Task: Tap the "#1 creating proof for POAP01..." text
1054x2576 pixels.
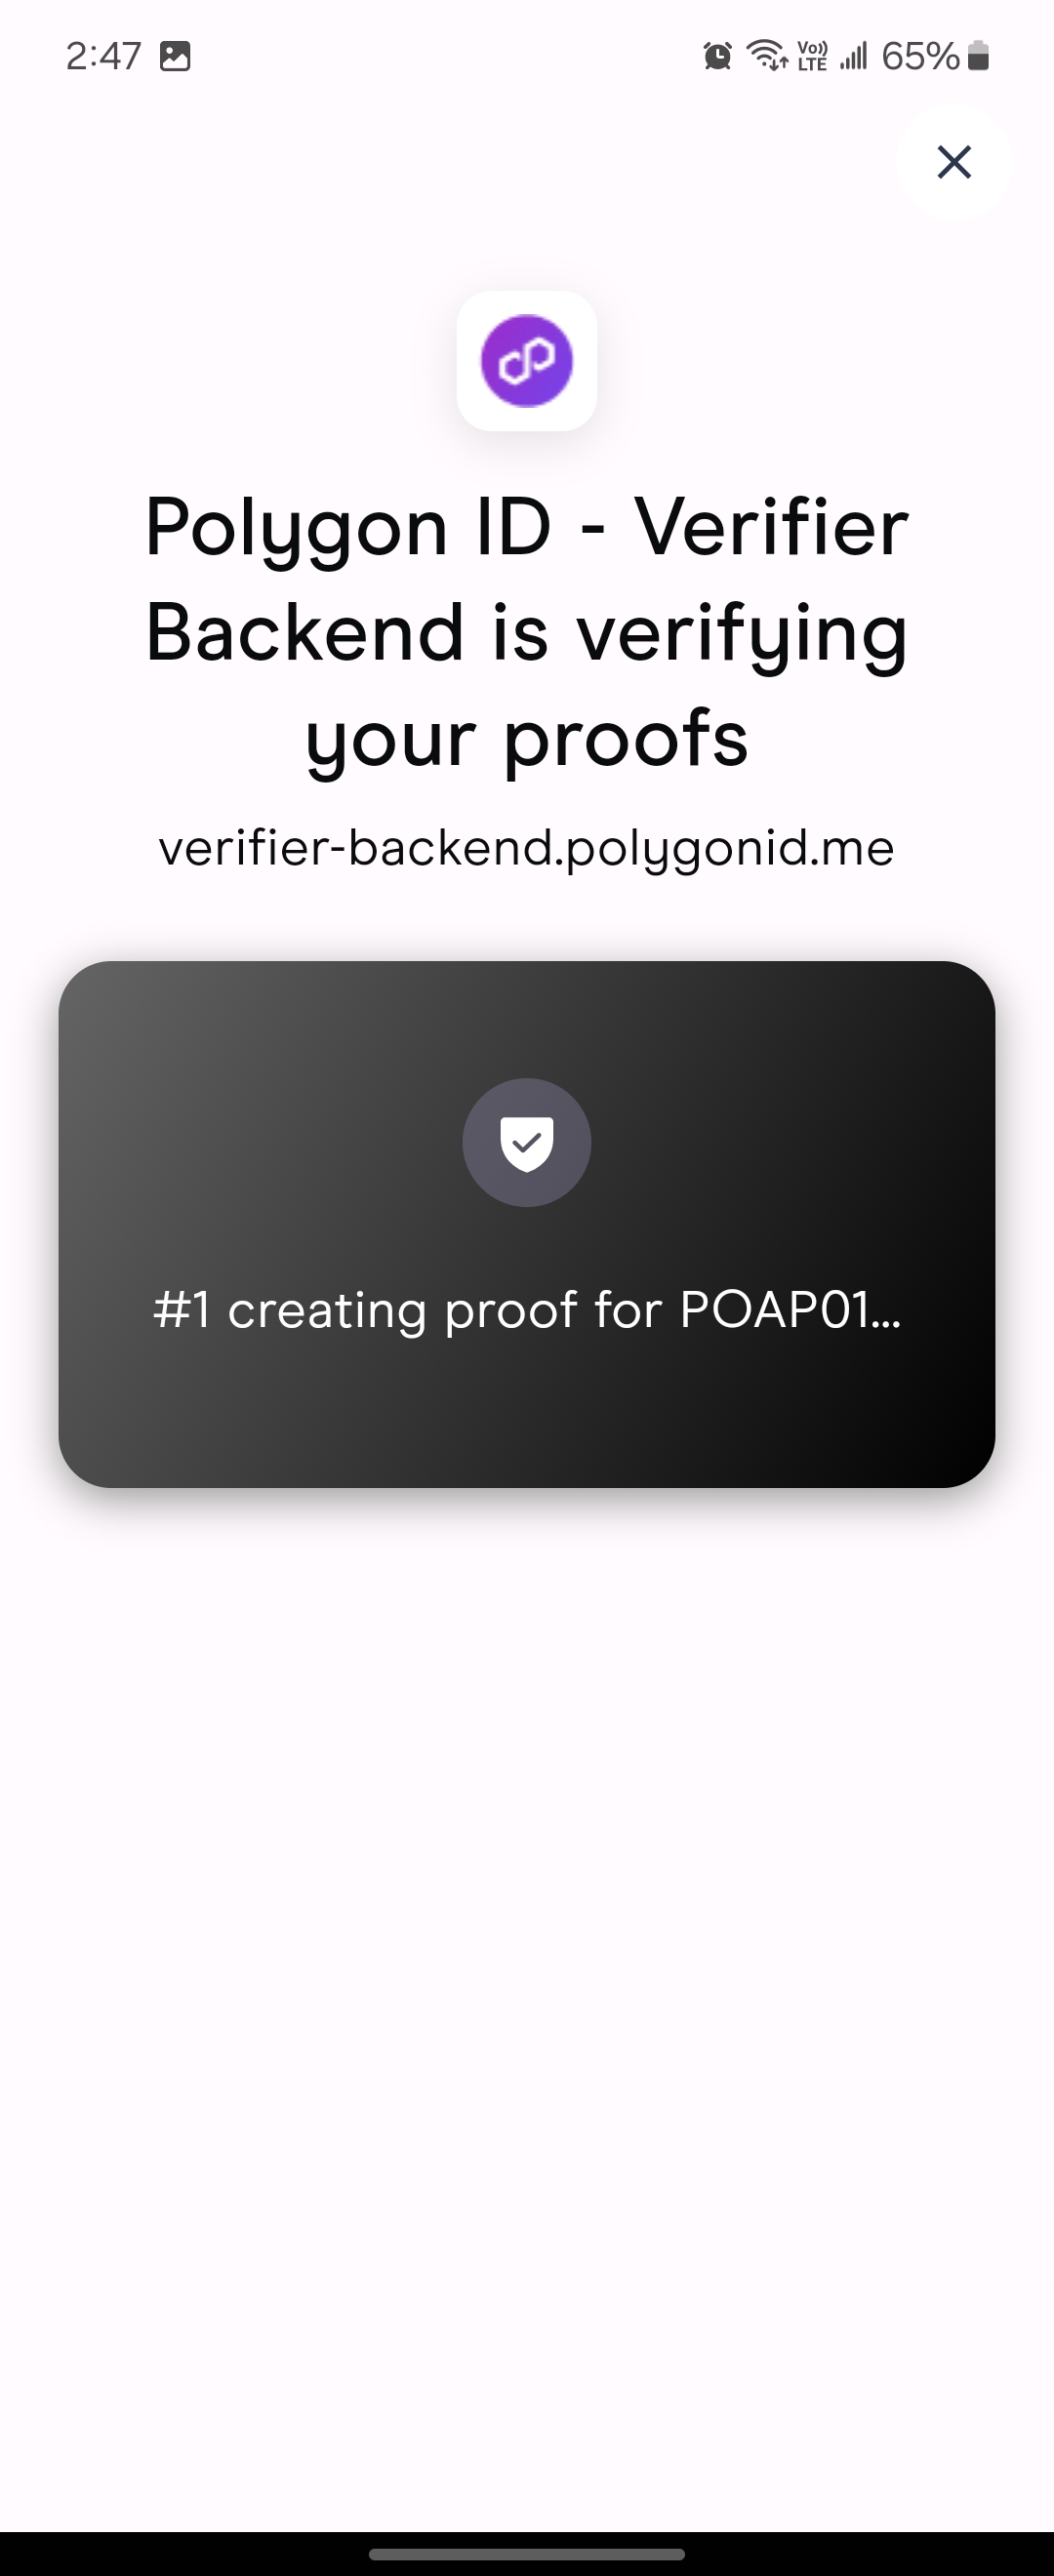Action: click(527, 1309)
